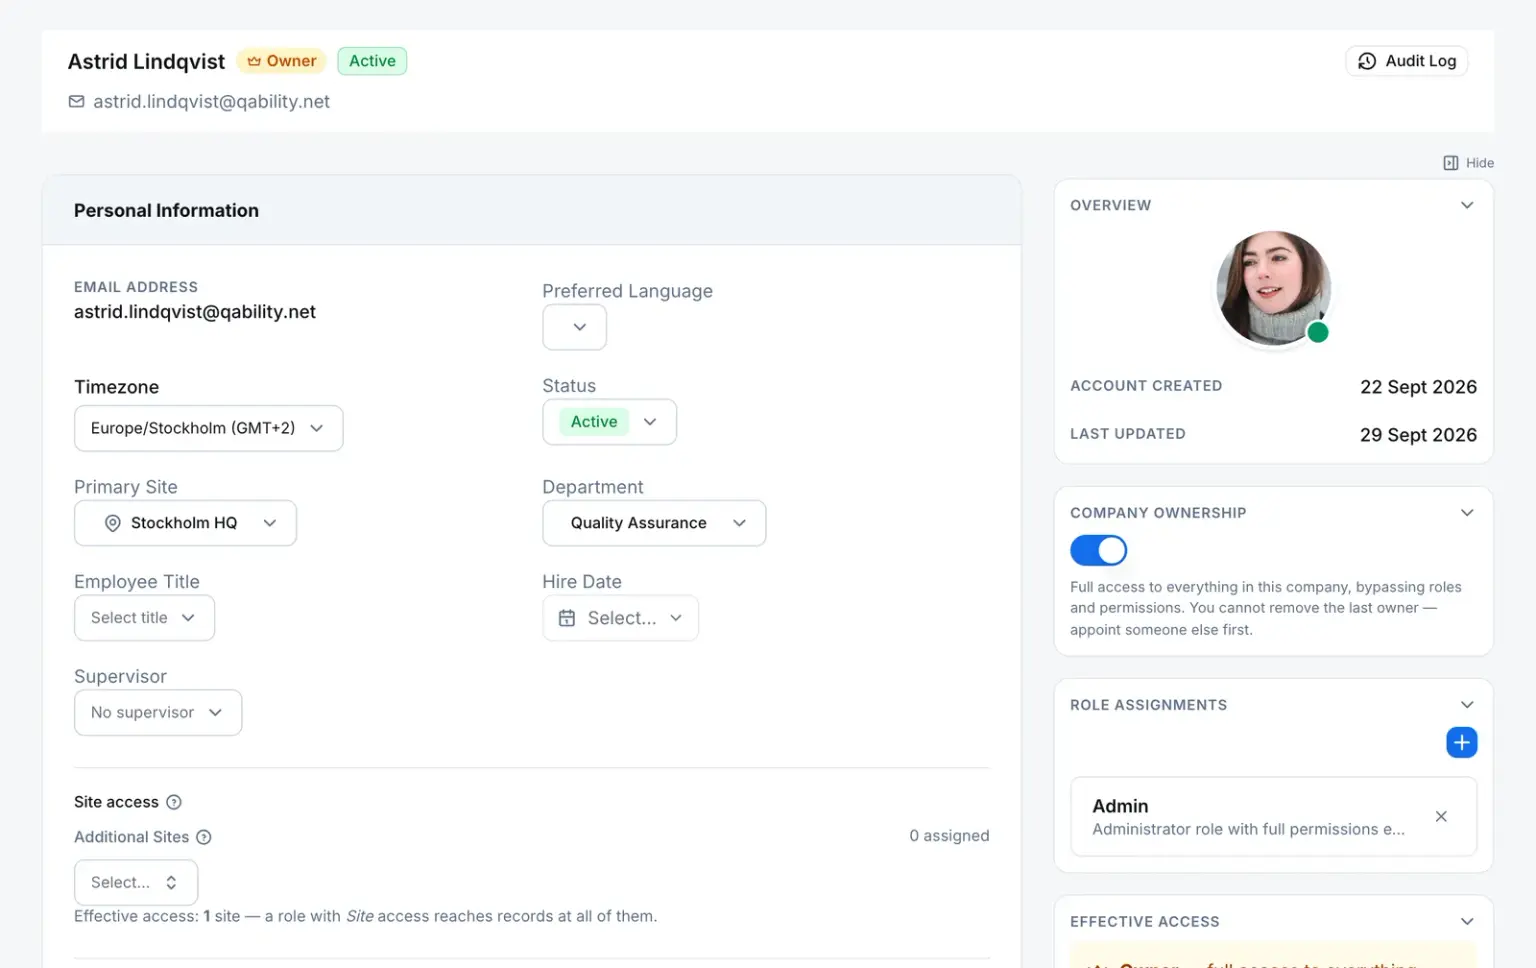Open the Status dropdown showing Active
This screenshot has width=1536, height=968.
(x=609, y=422)
